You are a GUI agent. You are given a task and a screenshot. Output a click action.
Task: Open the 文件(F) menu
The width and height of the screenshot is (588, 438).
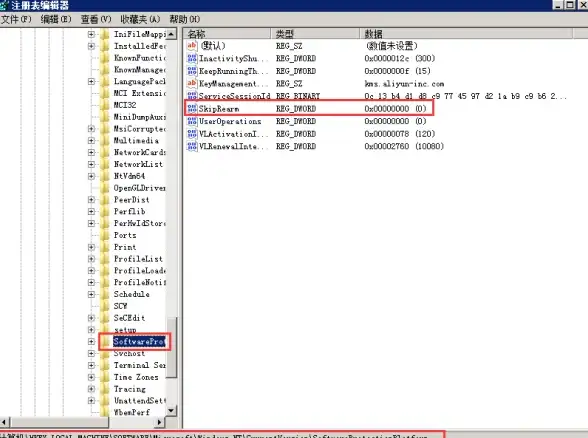[16, 19]
